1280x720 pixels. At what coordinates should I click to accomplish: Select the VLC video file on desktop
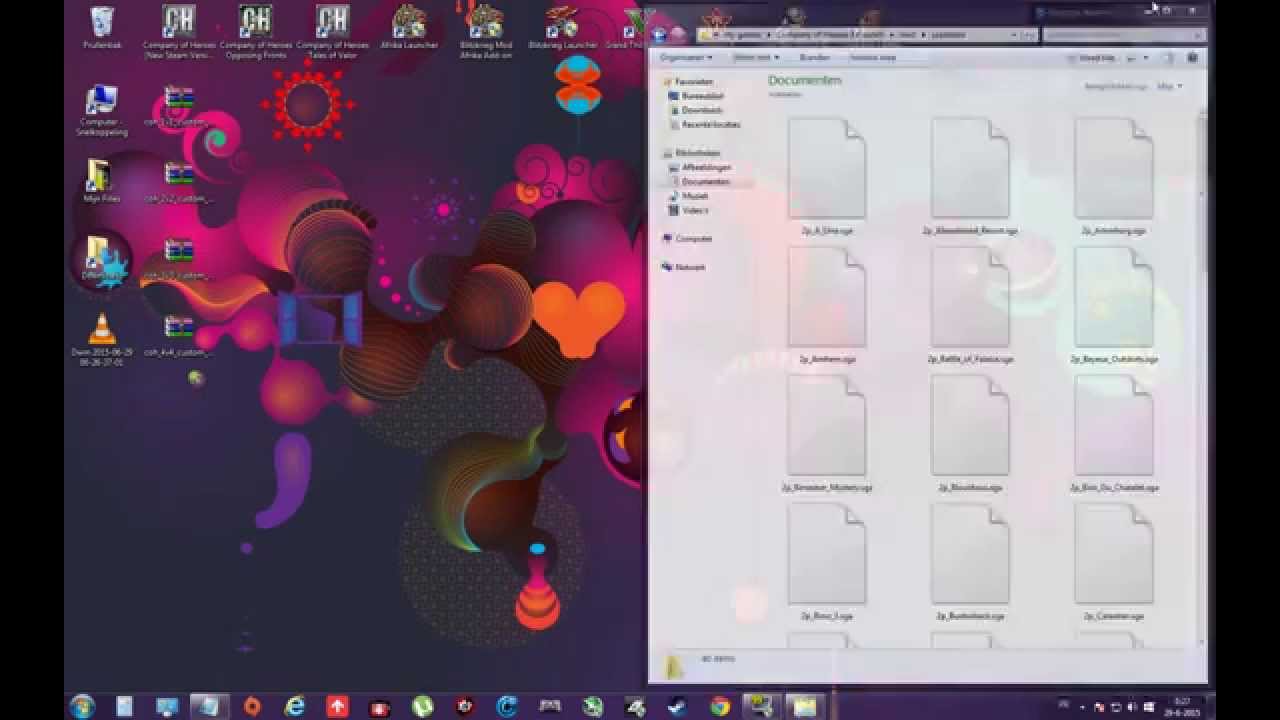[102, 340]
